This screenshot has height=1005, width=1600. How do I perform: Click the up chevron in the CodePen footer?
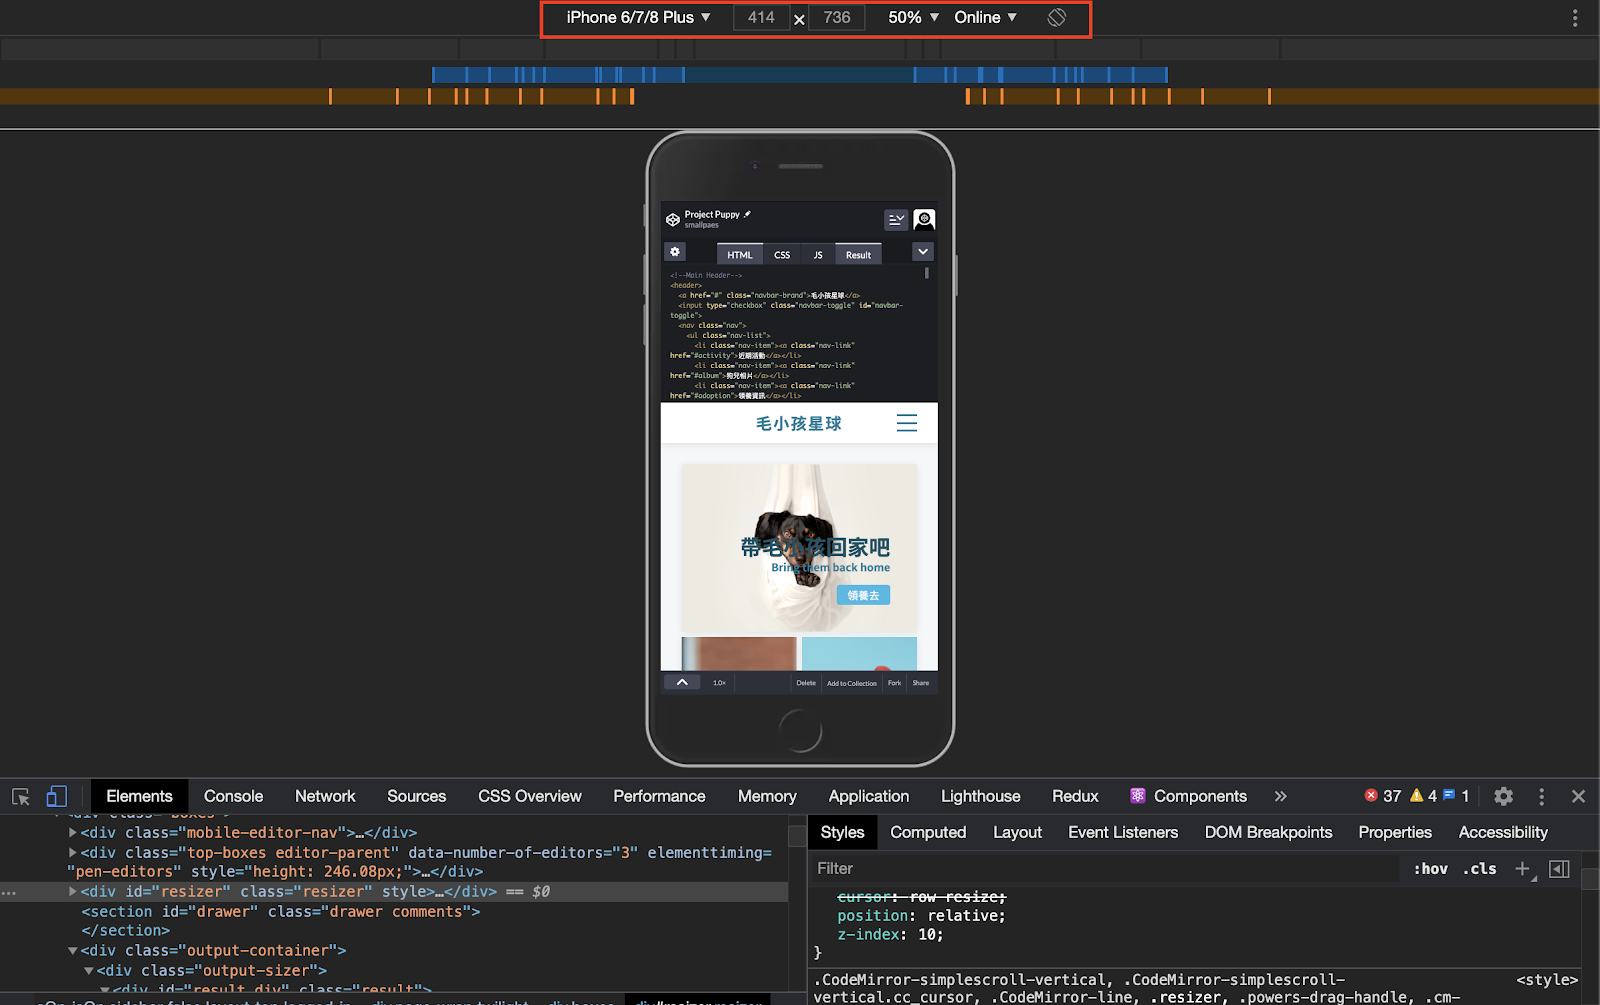tap(682, 682)
